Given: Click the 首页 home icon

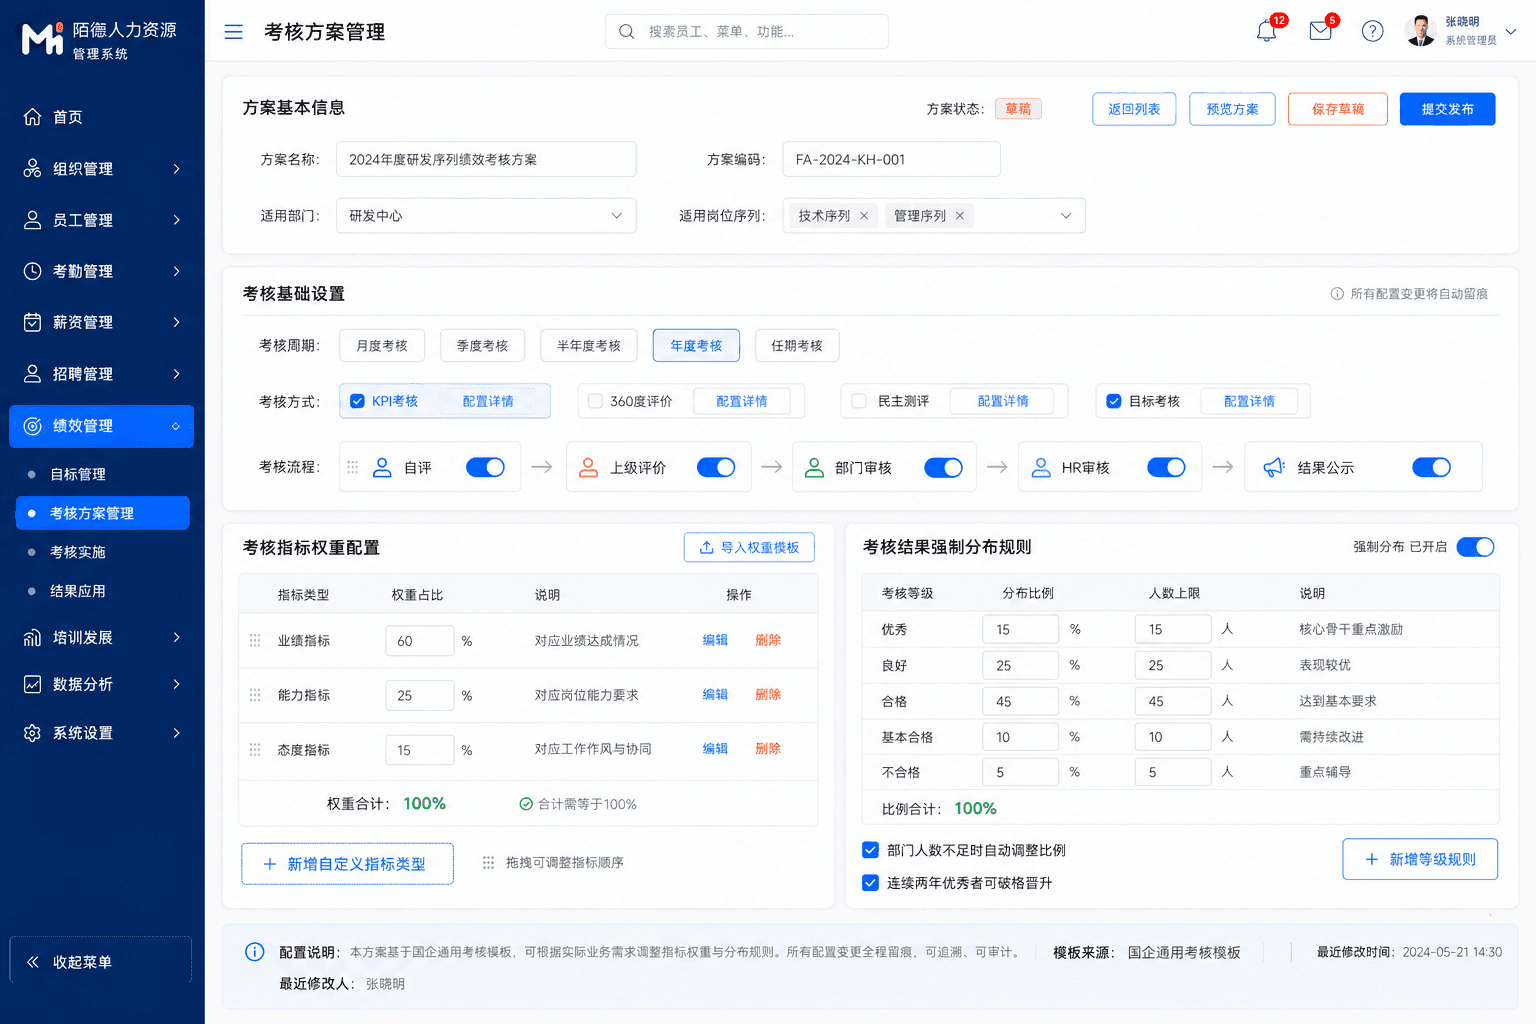Looking at the screenshot, I should tap(32, 117).
